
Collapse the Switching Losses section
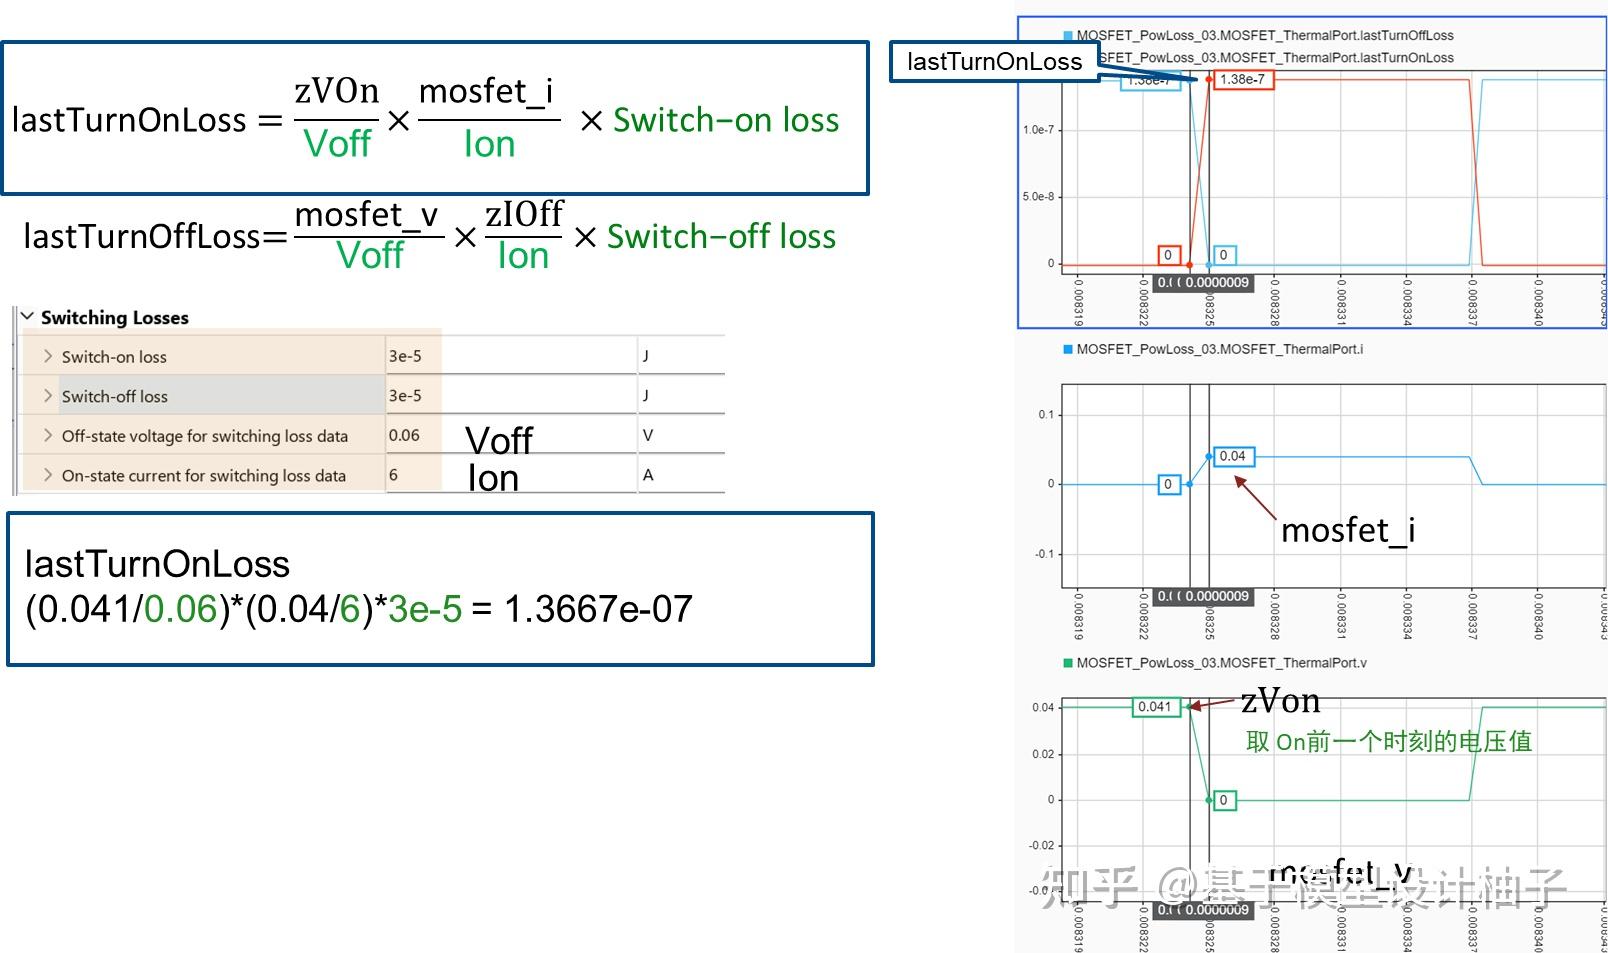[27, 316]
